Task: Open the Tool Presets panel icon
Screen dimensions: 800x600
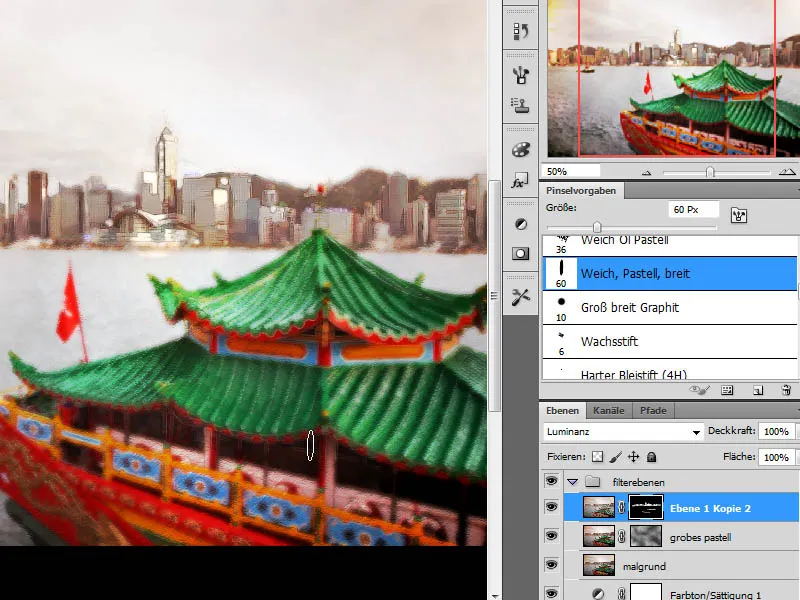Action: (x=520, y=296)
